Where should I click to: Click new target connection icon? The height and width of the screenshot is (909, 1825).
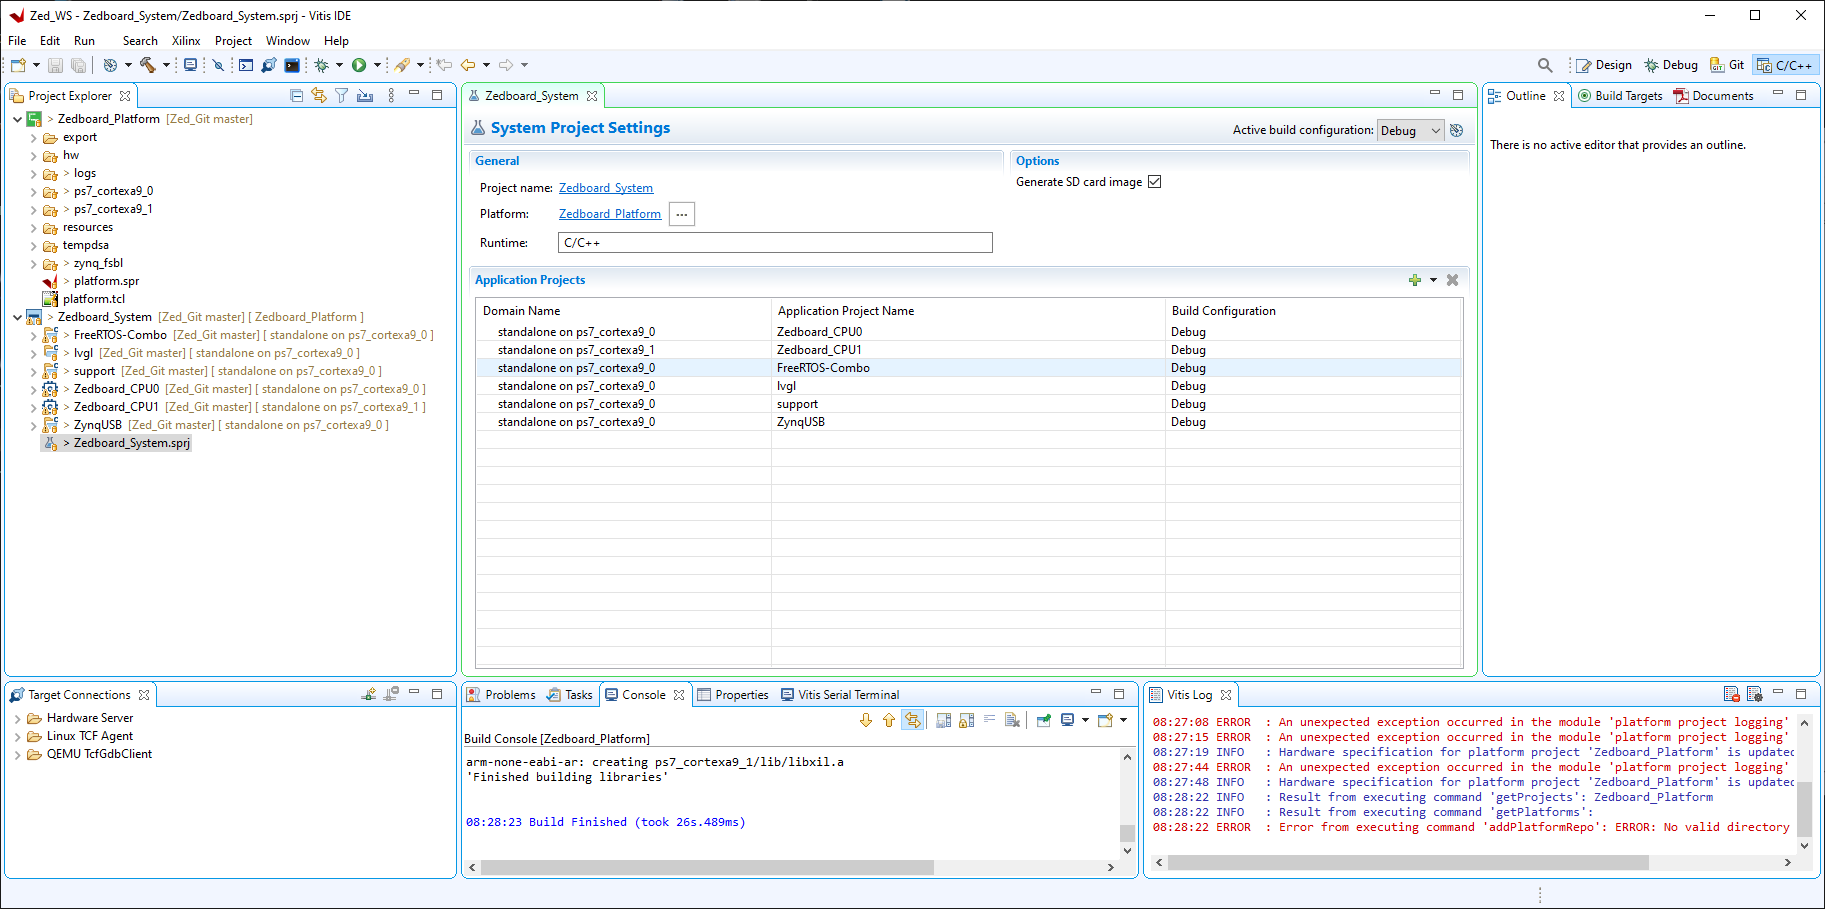tap(369, 694)
